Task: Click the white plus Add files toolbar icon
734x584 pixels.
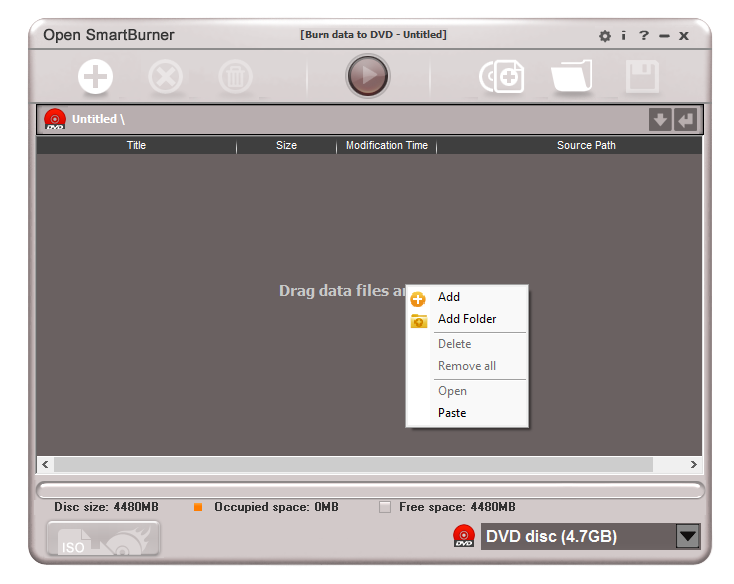Action: [95, 76]
